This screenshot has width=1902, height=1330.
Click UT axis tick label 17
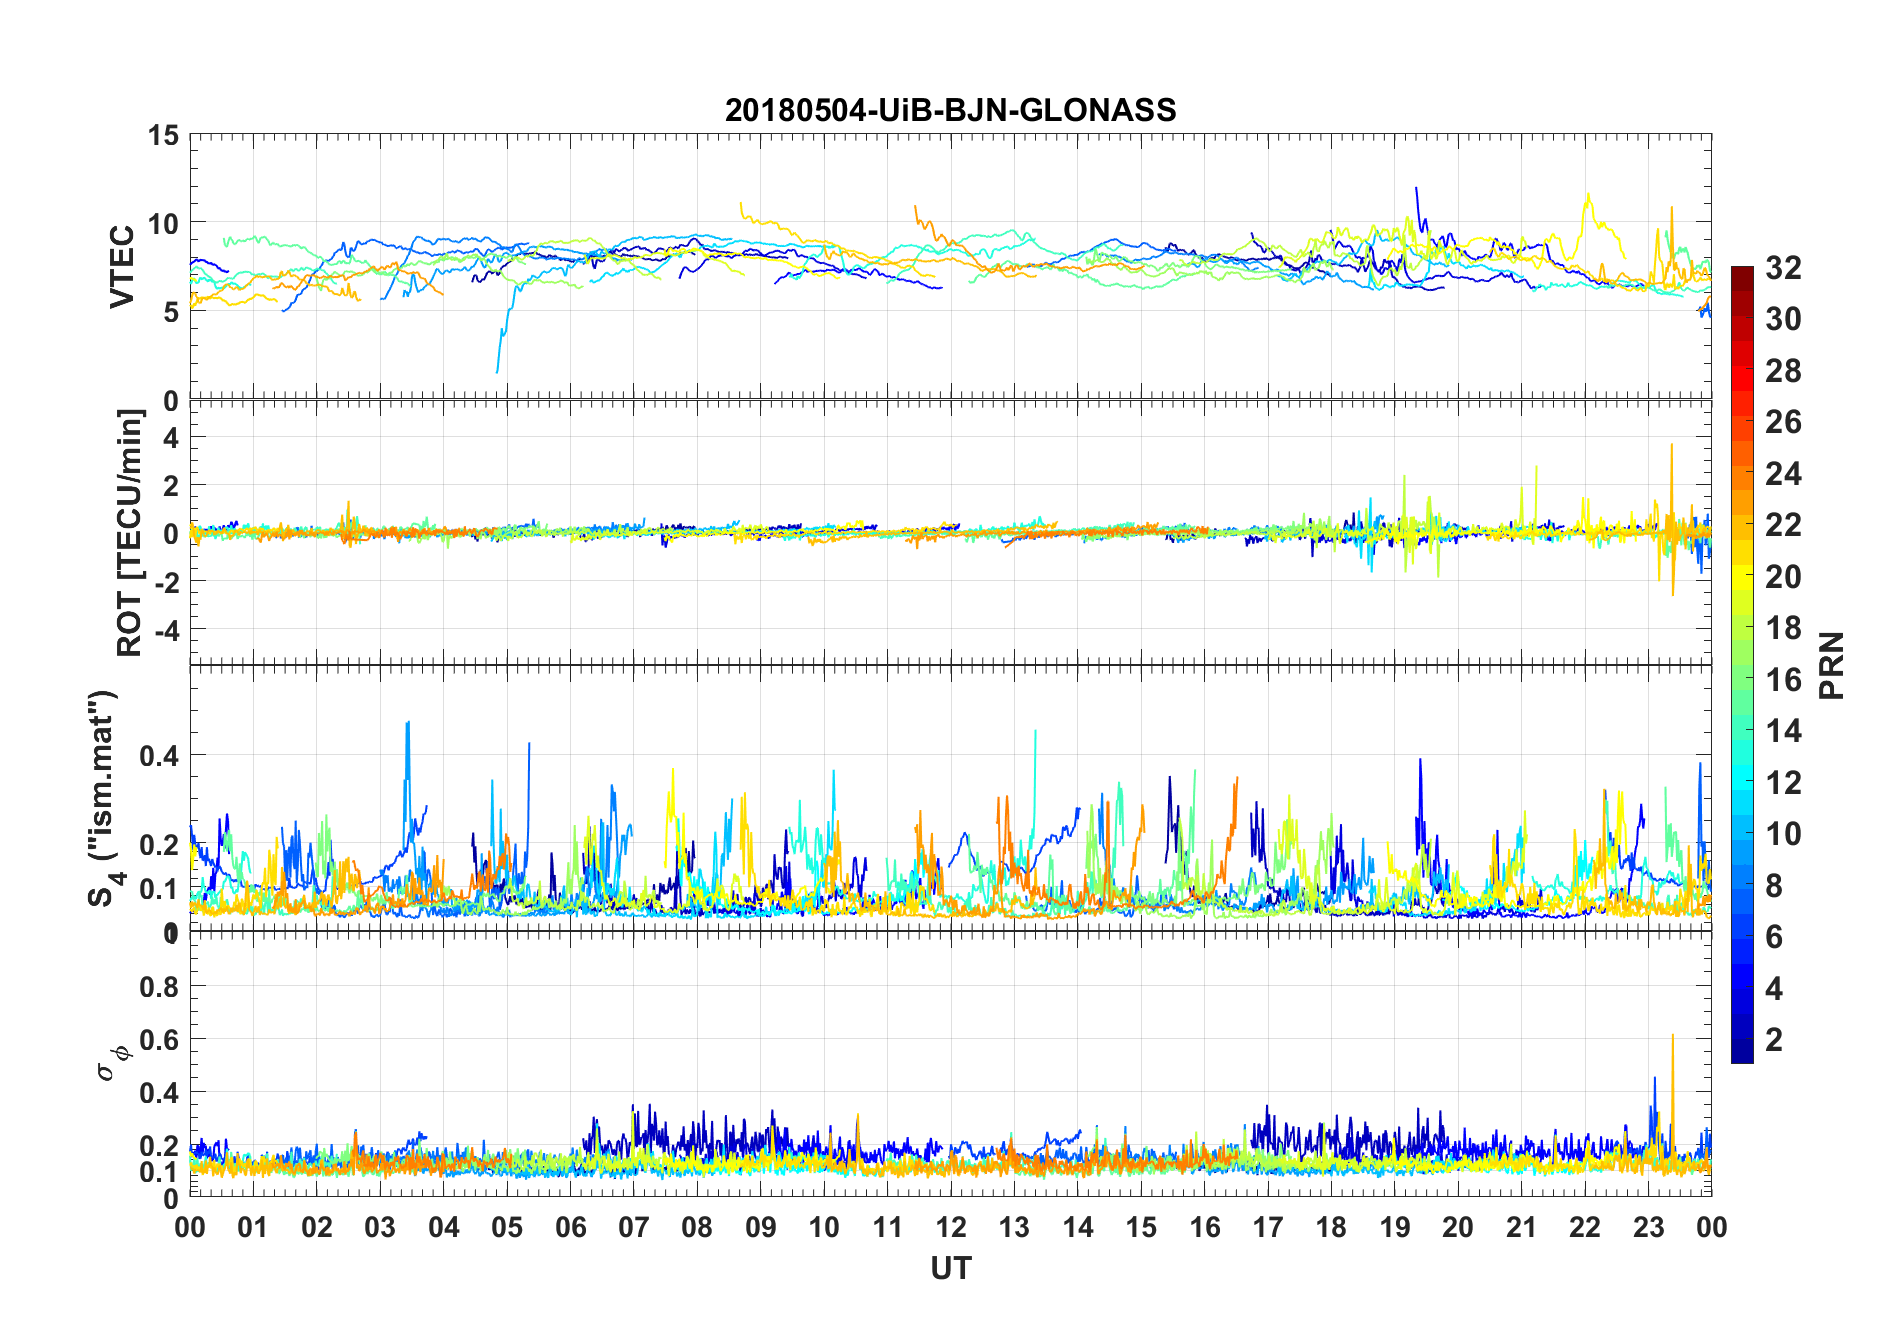coord(1268,1227)
